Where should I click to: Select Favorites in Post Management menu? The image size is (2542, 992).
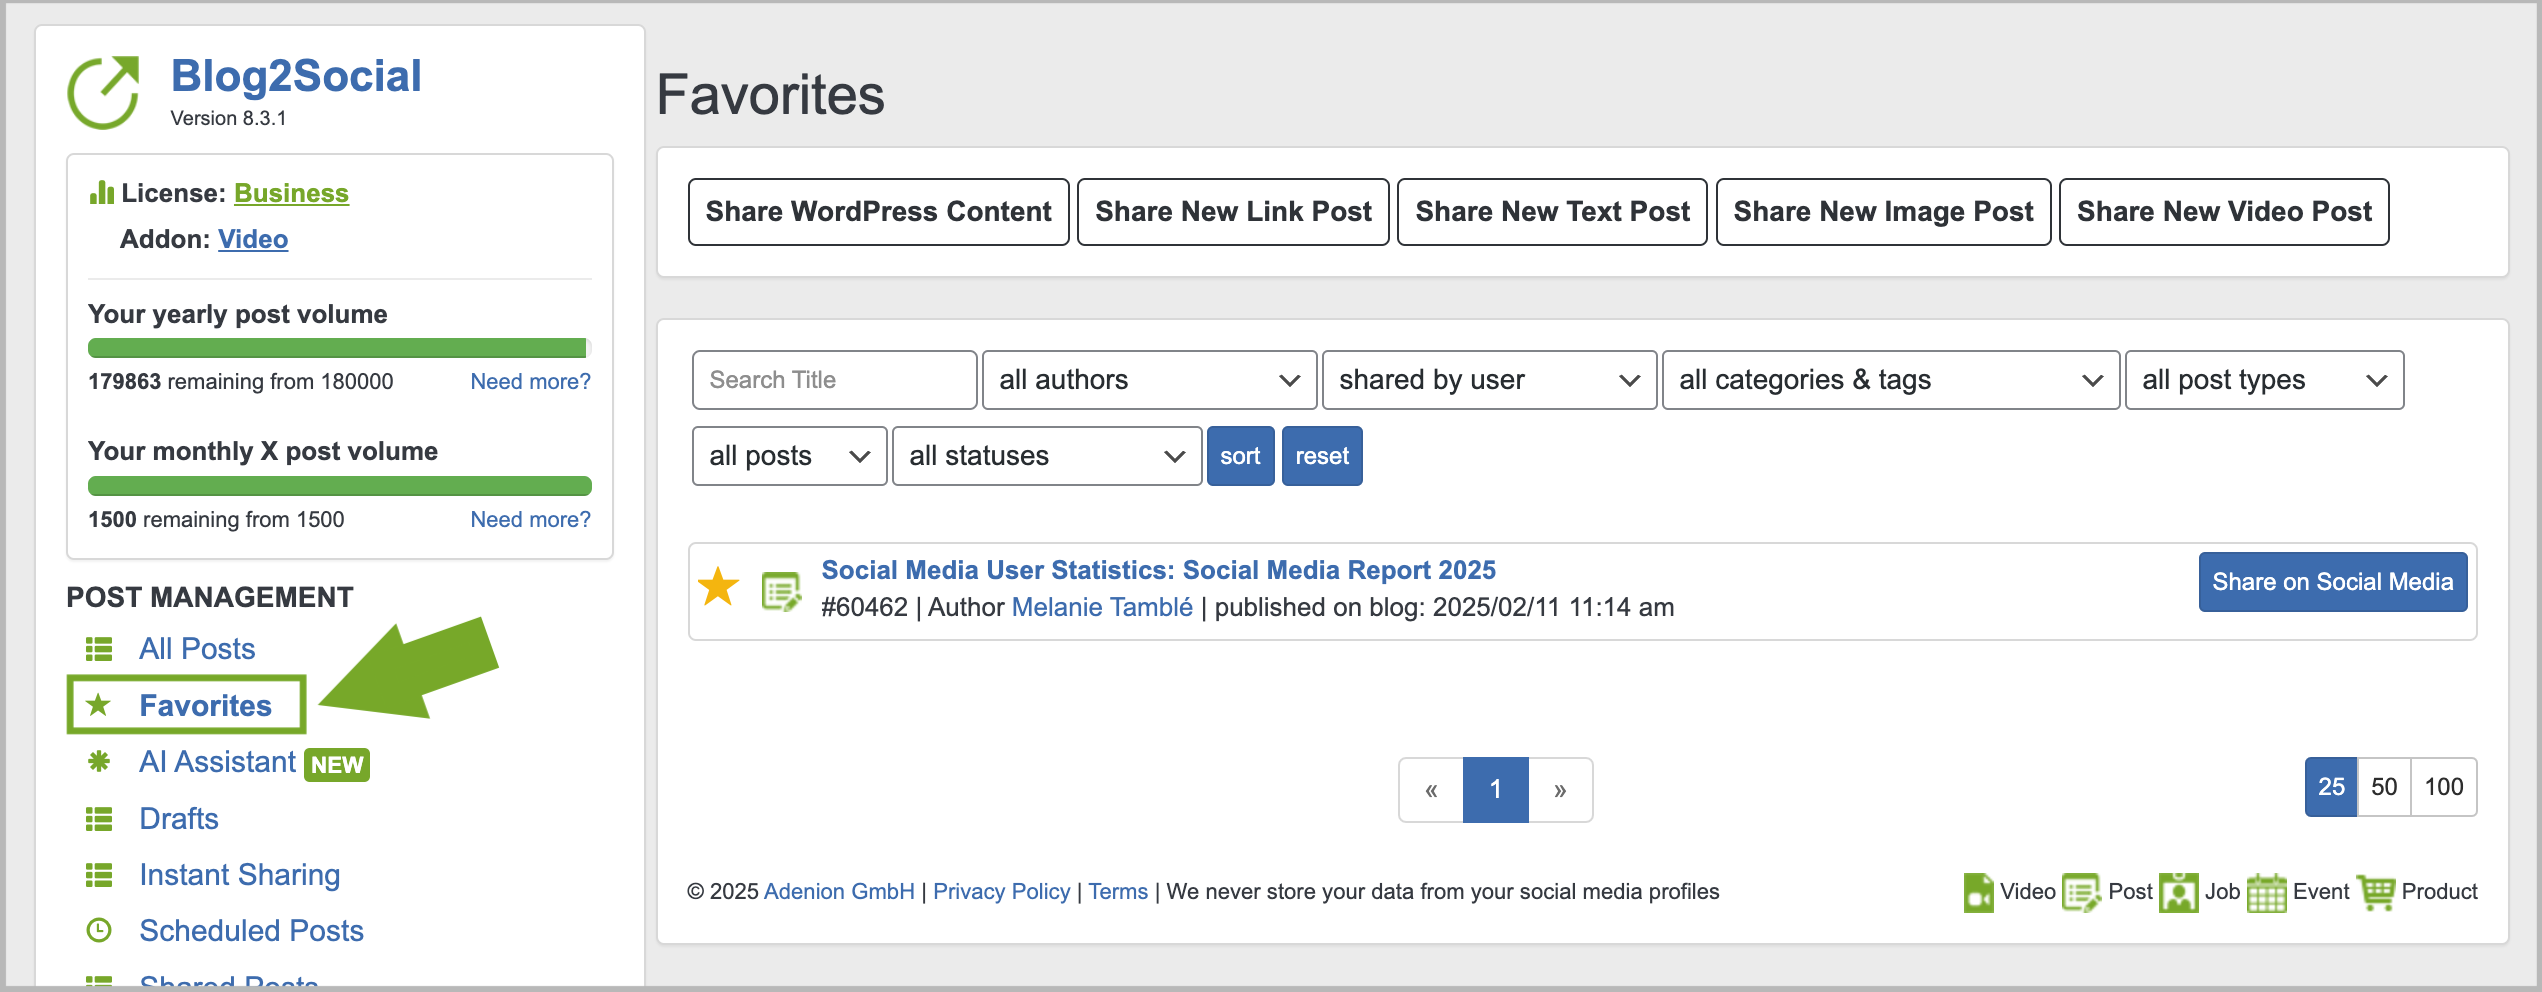(205, 705)
